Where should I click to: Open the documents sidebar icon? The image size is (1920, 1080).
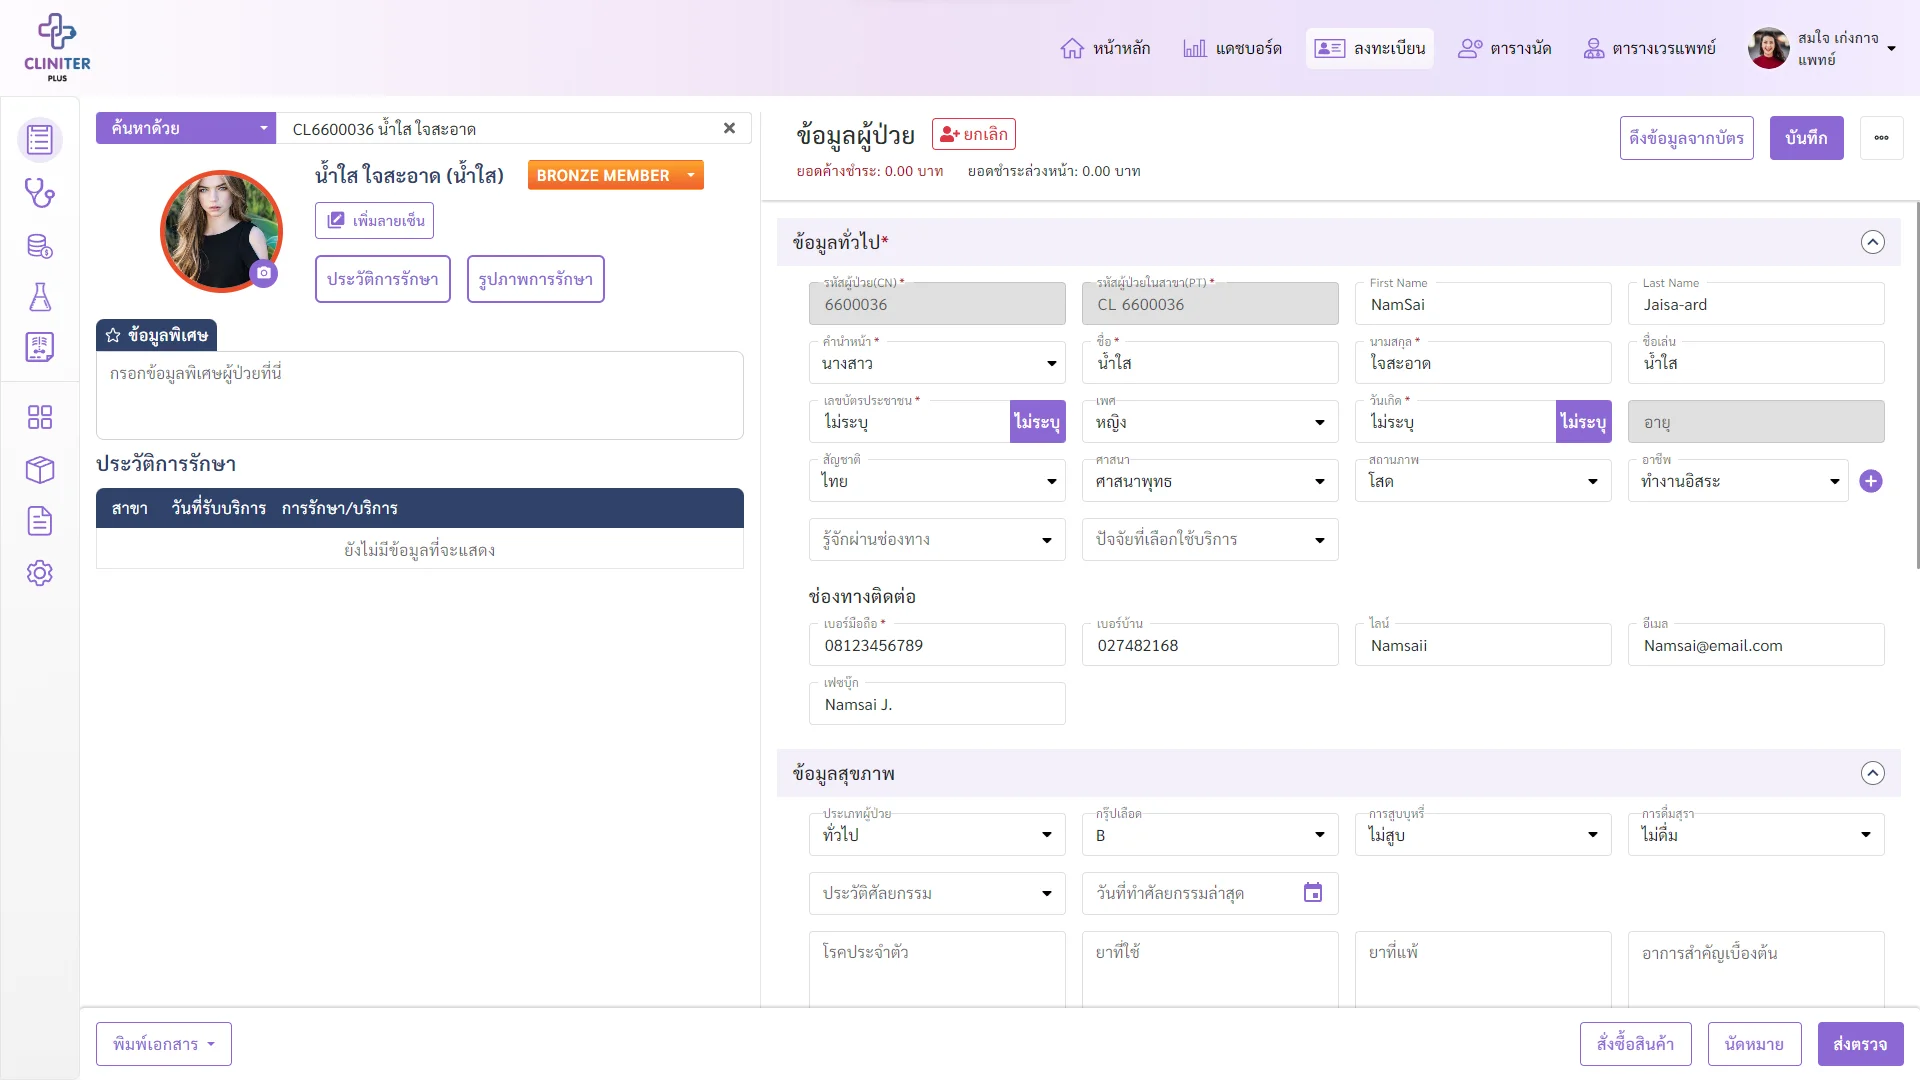(40, 521)
